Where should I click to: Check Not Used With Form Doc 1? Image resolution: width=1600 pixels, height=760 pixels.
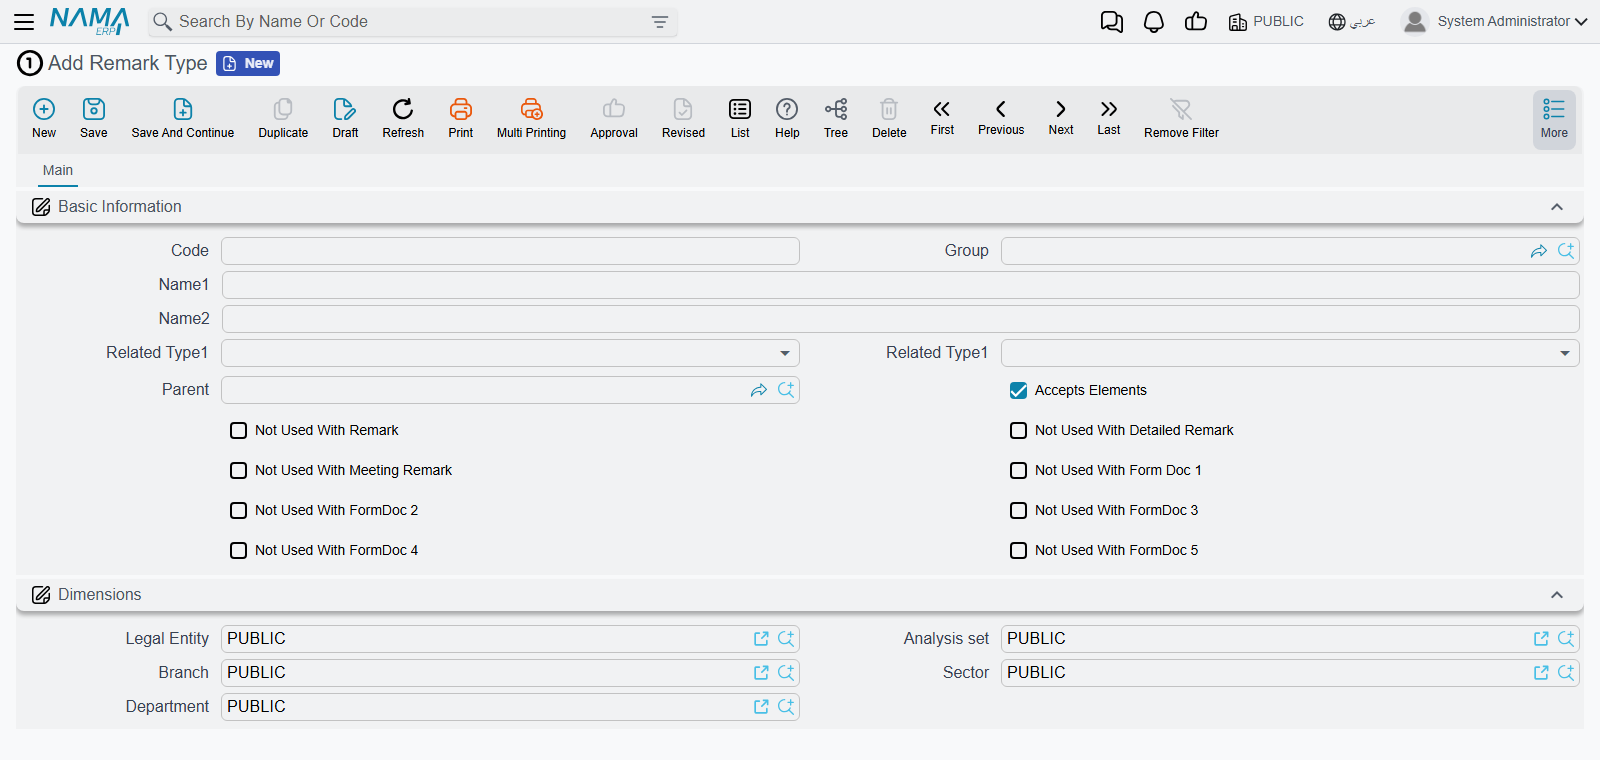coord(1019,471)
